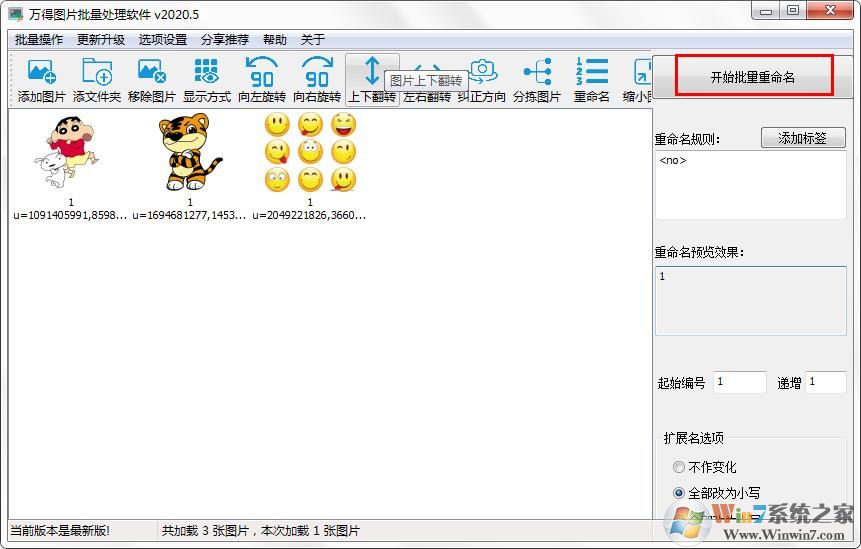Image resolution: width=861 pixels, height=549 pixels.
Task: Open the 更新升级 menu
Action: tap(101, 40)
